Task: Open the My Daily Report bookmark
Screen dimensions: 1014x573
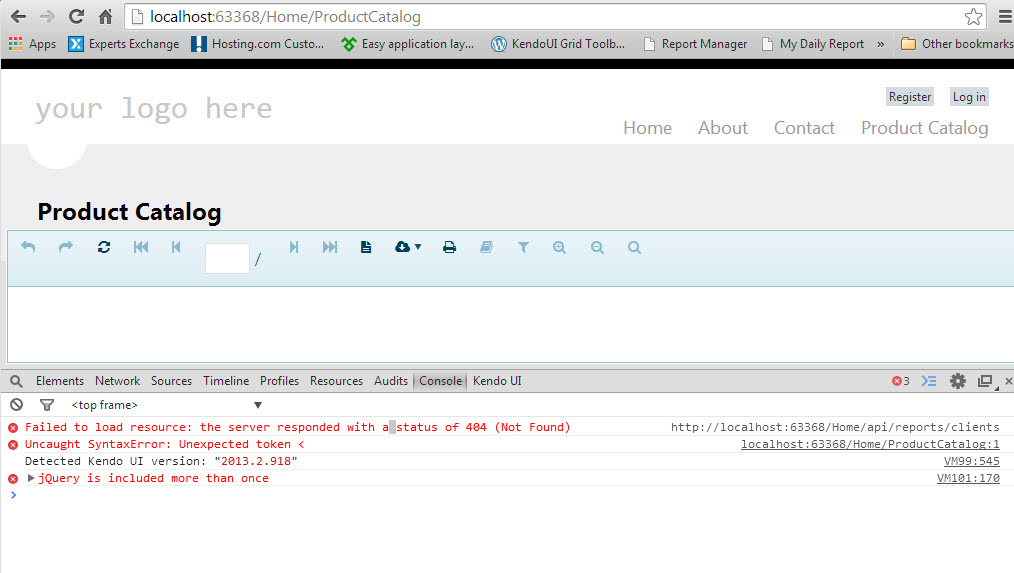Action: coord(813,44)
